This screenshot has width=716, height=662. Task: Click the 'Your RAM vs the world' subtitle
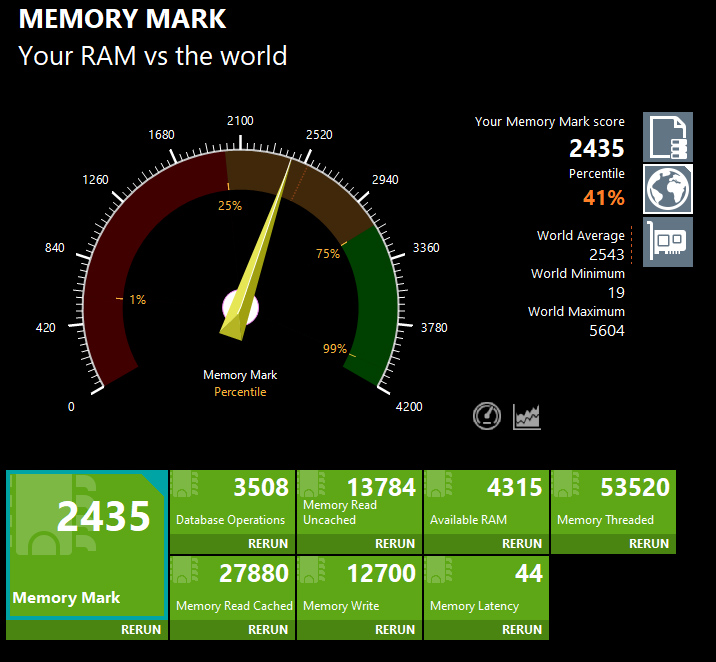(x=153, y=56)
